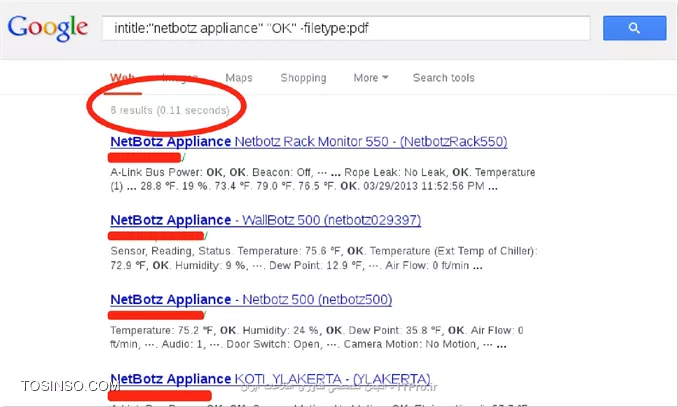Click the 'A-Link Bus Power: OK' snippet line

click(323, 172)
